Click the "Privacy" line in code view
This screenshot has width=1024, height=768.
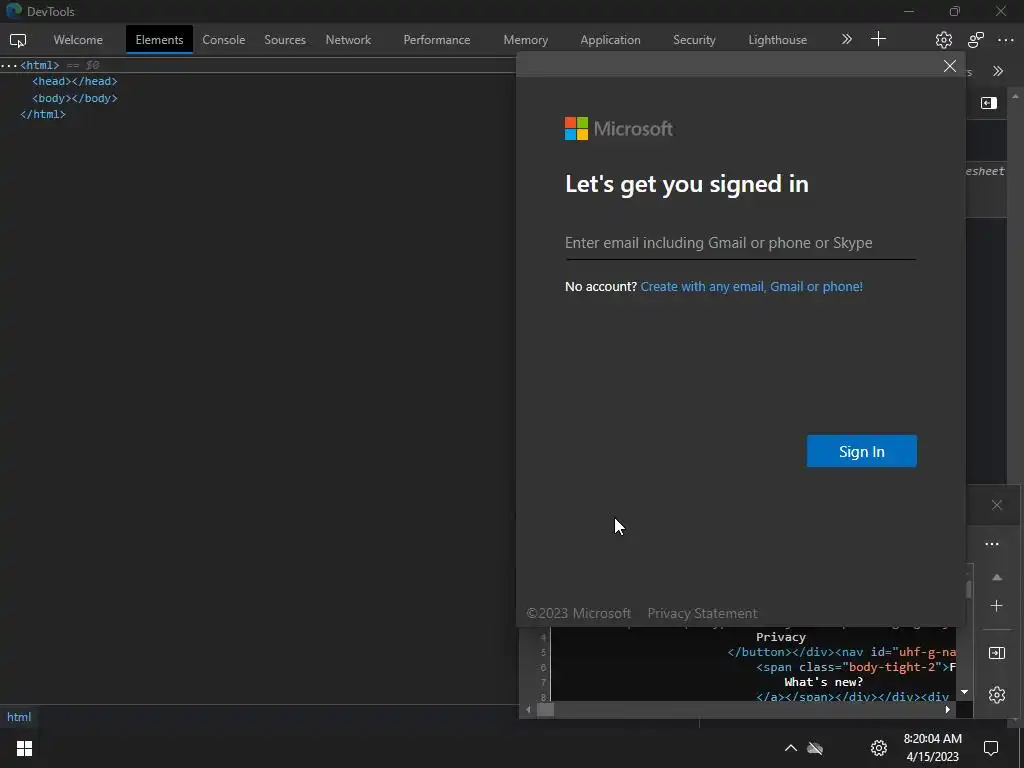pyautogui.click(x=780, y=637)
